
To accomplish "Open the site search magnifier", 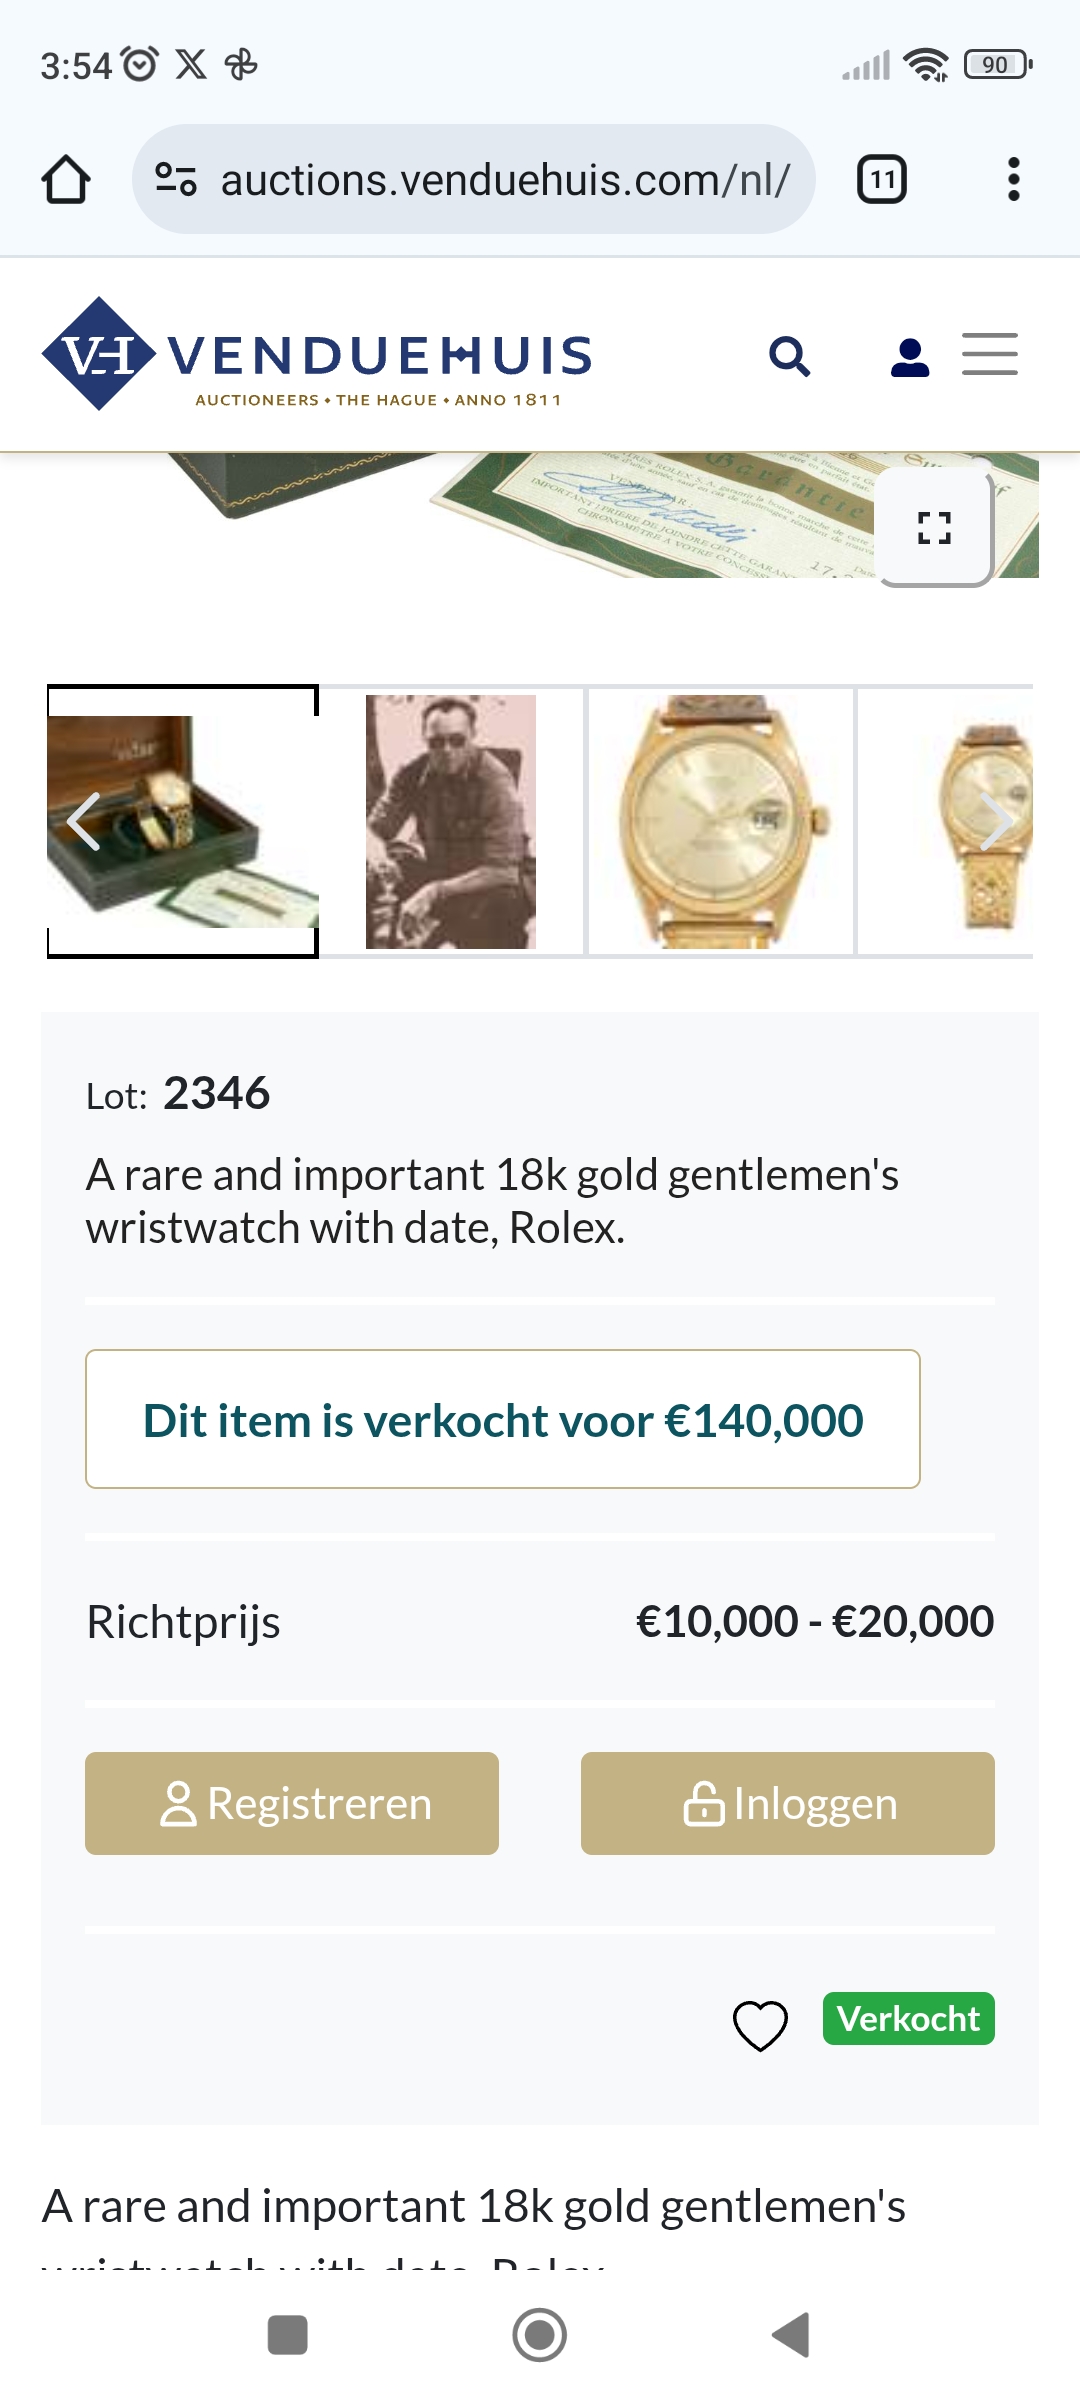I will tap(789, 356).
